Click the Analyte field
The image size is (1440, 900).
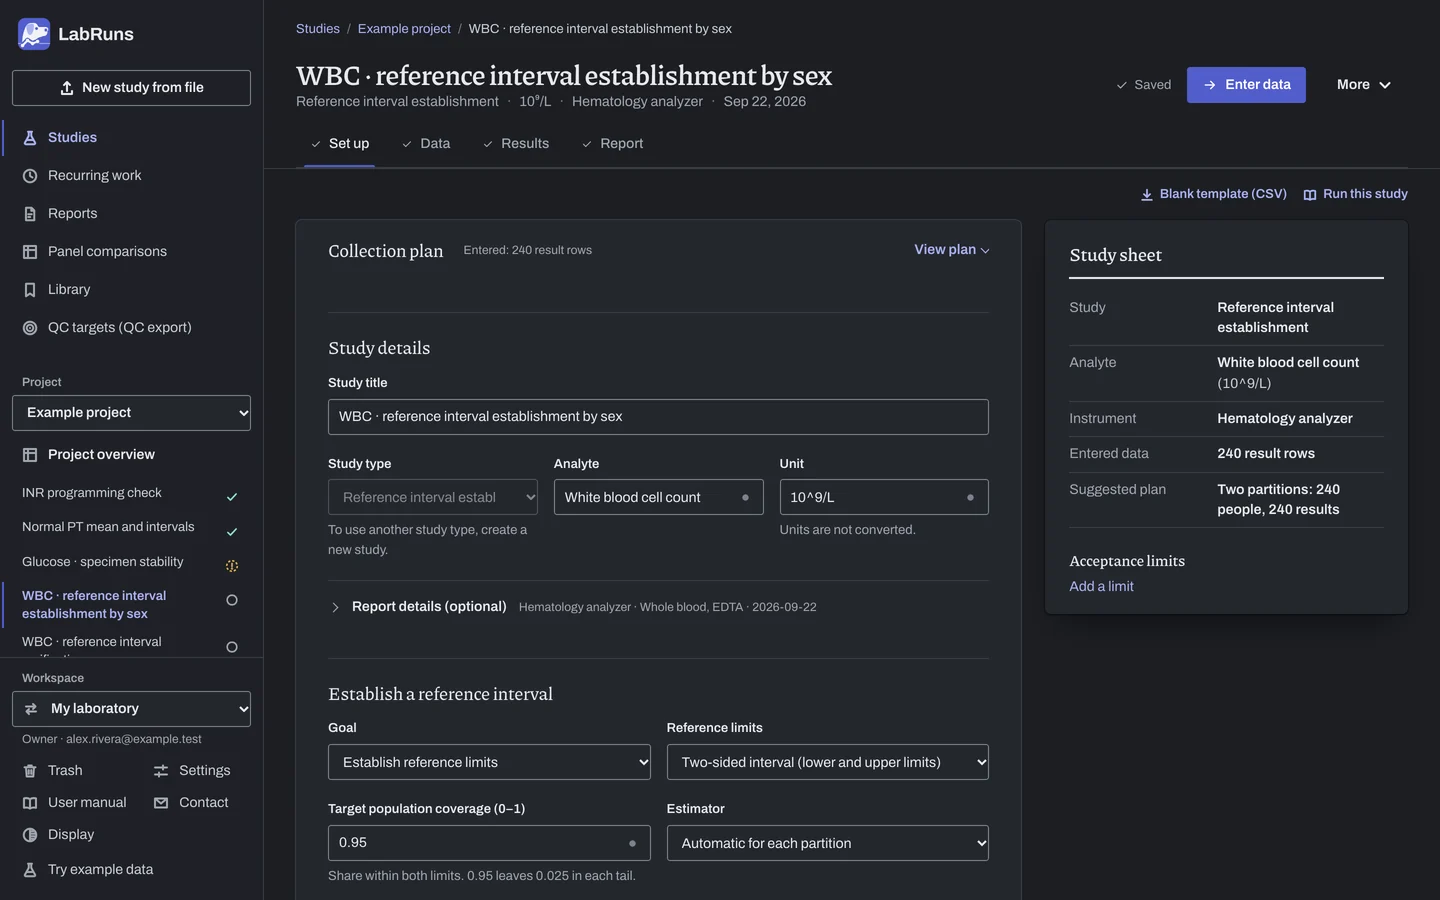(x=658, y=497)
